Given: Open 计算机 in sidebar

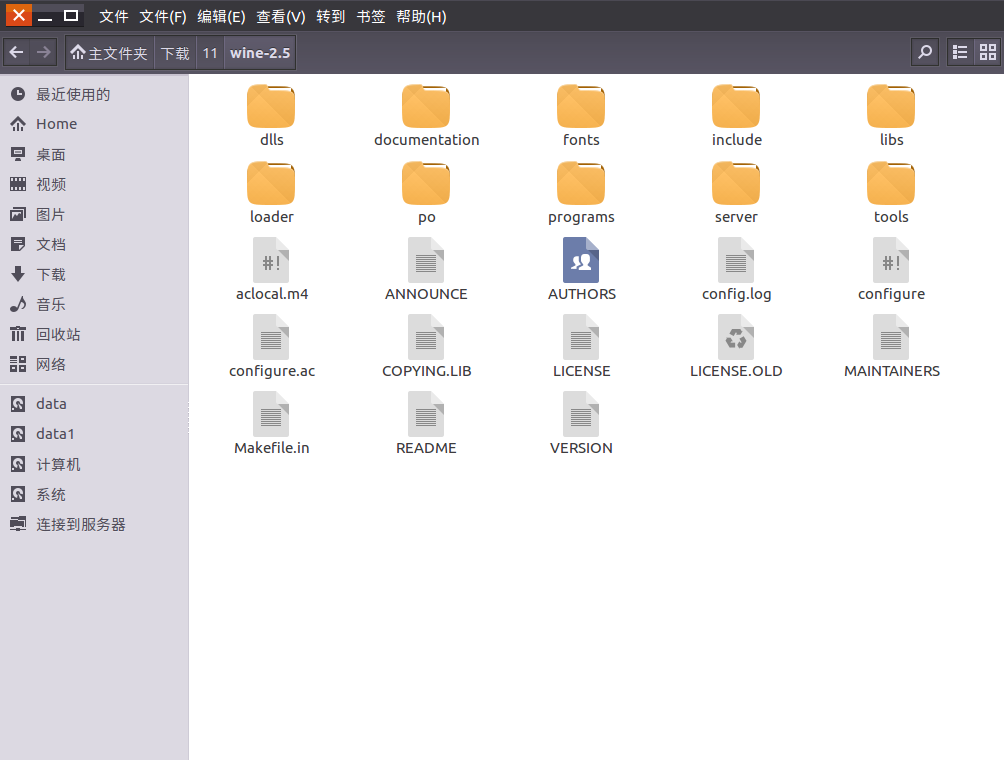Looking at the screenshot, I should pyautogui.click(x=94, y=464).
